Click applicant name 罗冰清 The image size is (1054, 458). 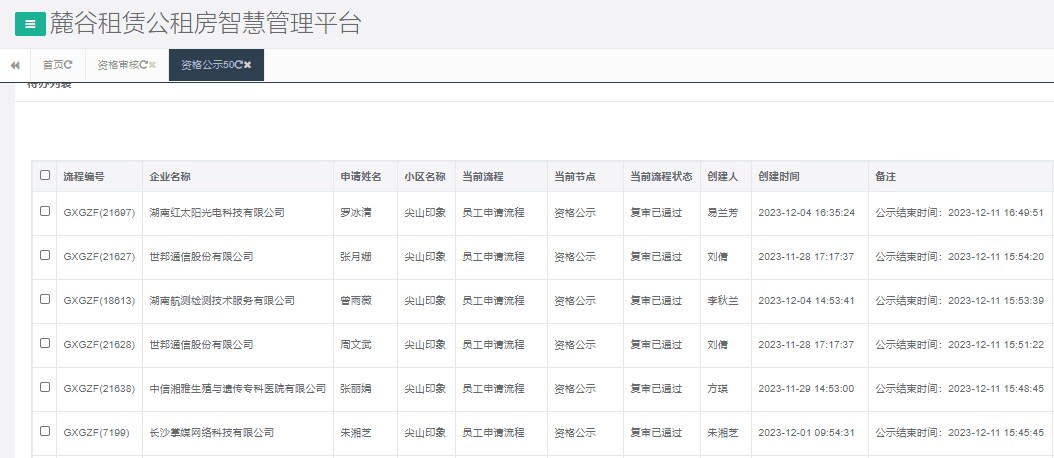[356, 213]
